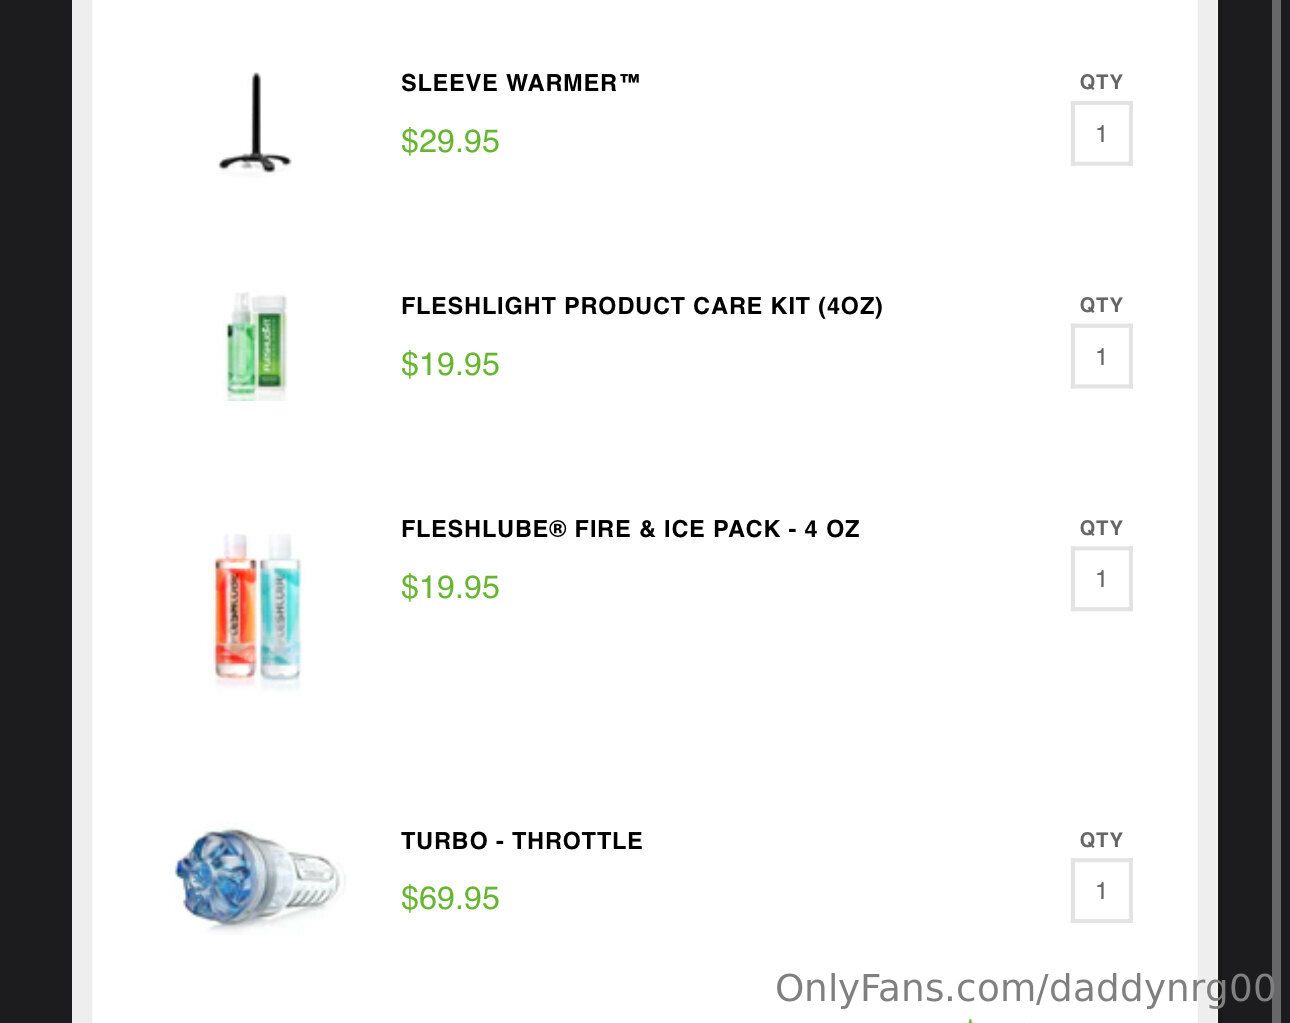
Task: Click the Product Care Kit bottles image
Action: (x=257, y=347)
